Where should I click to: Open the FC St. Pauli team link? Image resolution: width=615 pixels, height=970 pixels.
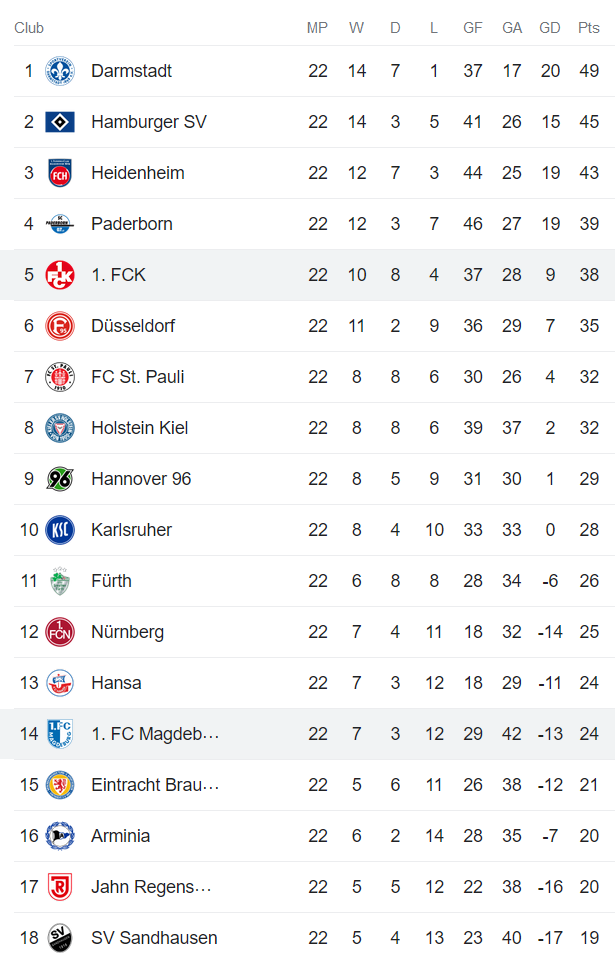[137, 377]
